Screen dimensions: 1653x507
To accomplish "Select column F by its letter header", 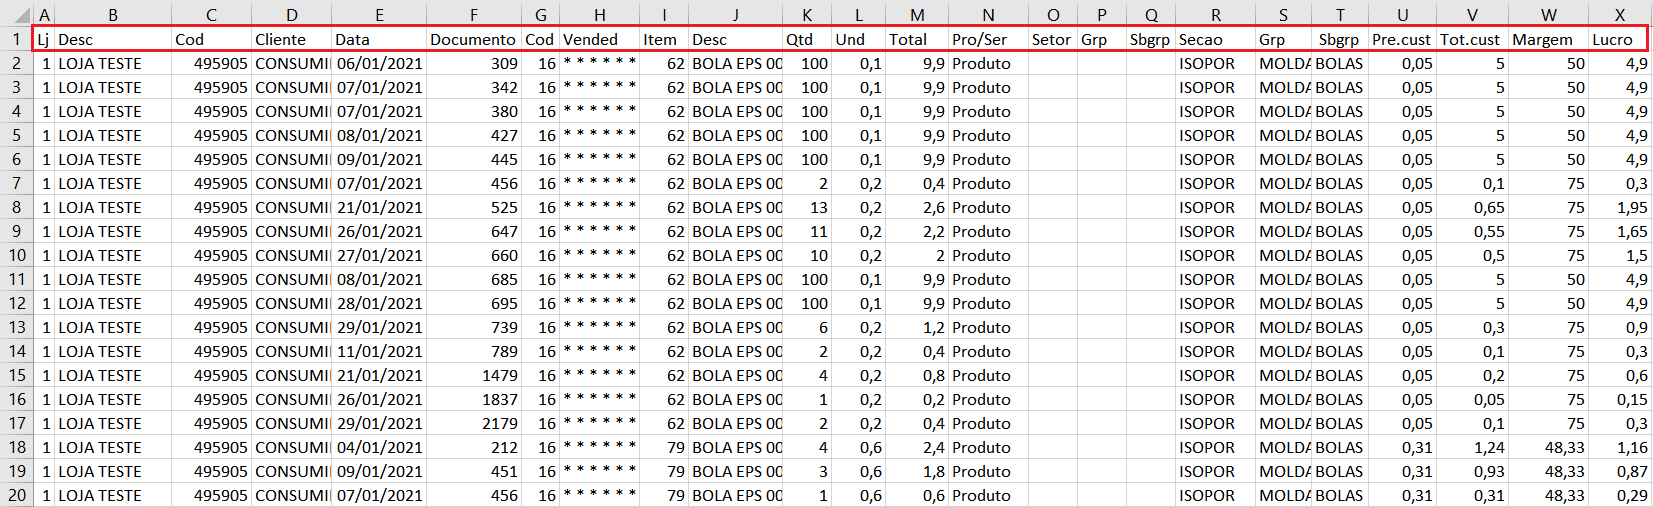I will (x=473, y=15).
